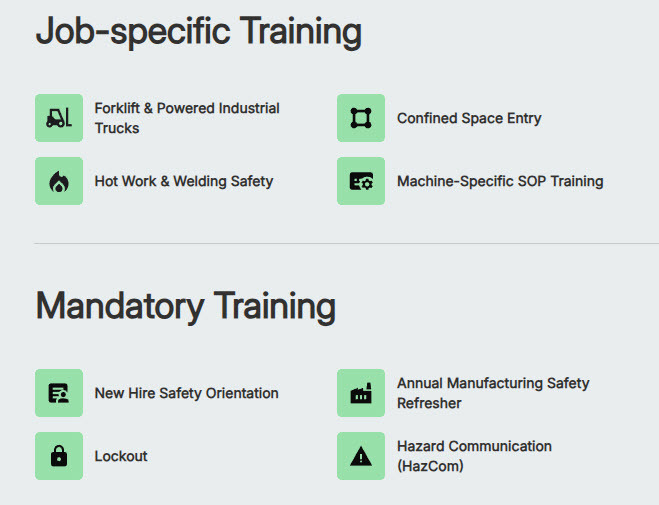659x505 pixels.
Task: Open the Hazard Communication text link
Action: (474, 446)
